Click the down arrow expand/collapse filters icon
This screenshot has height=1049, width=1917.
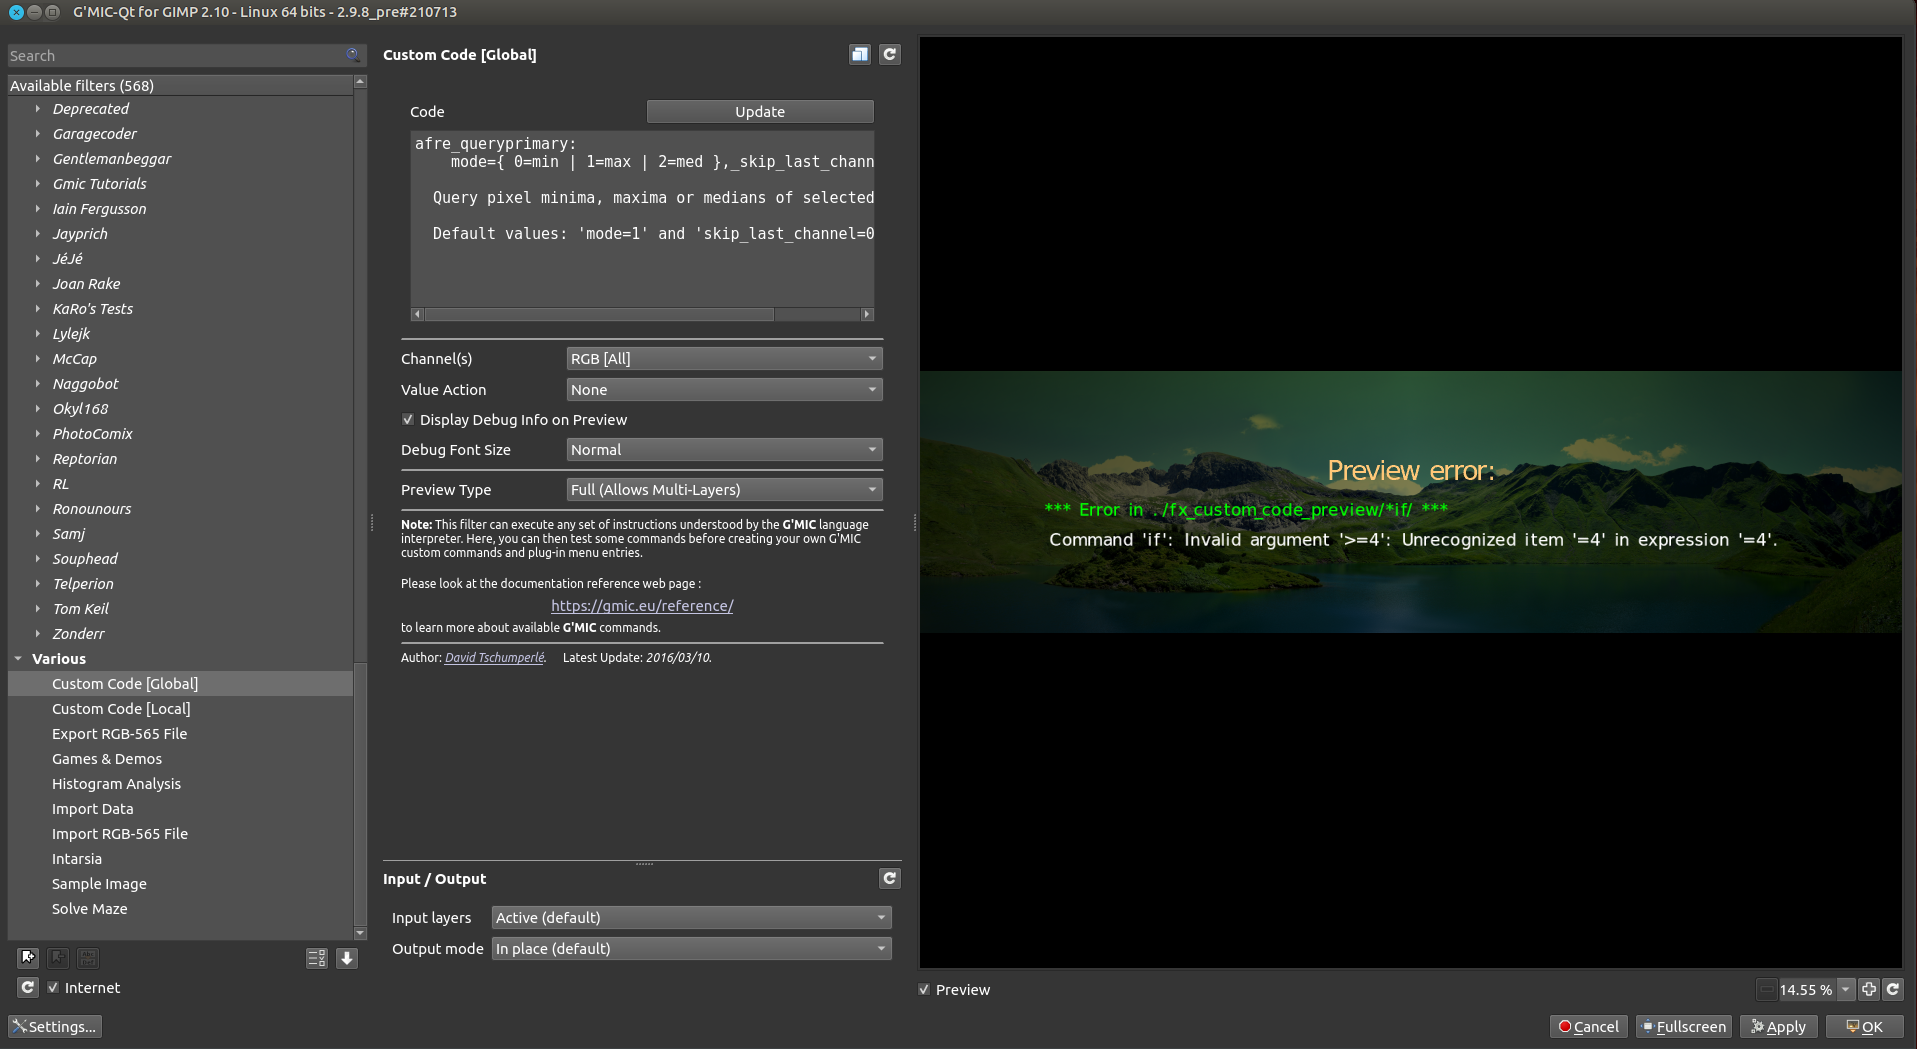click(x=347, y=958)
